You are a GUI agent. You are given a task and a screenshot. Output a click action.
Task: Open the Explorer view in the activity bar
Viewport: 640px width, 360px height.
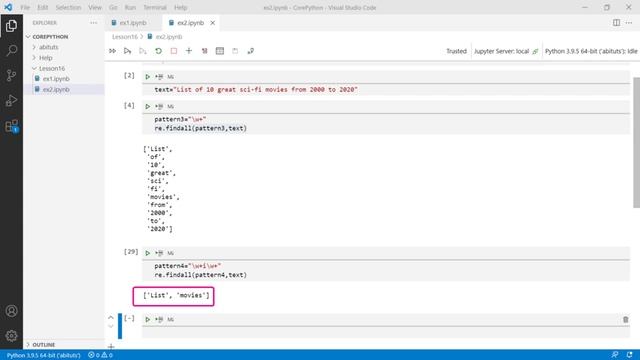pos(11,26)
